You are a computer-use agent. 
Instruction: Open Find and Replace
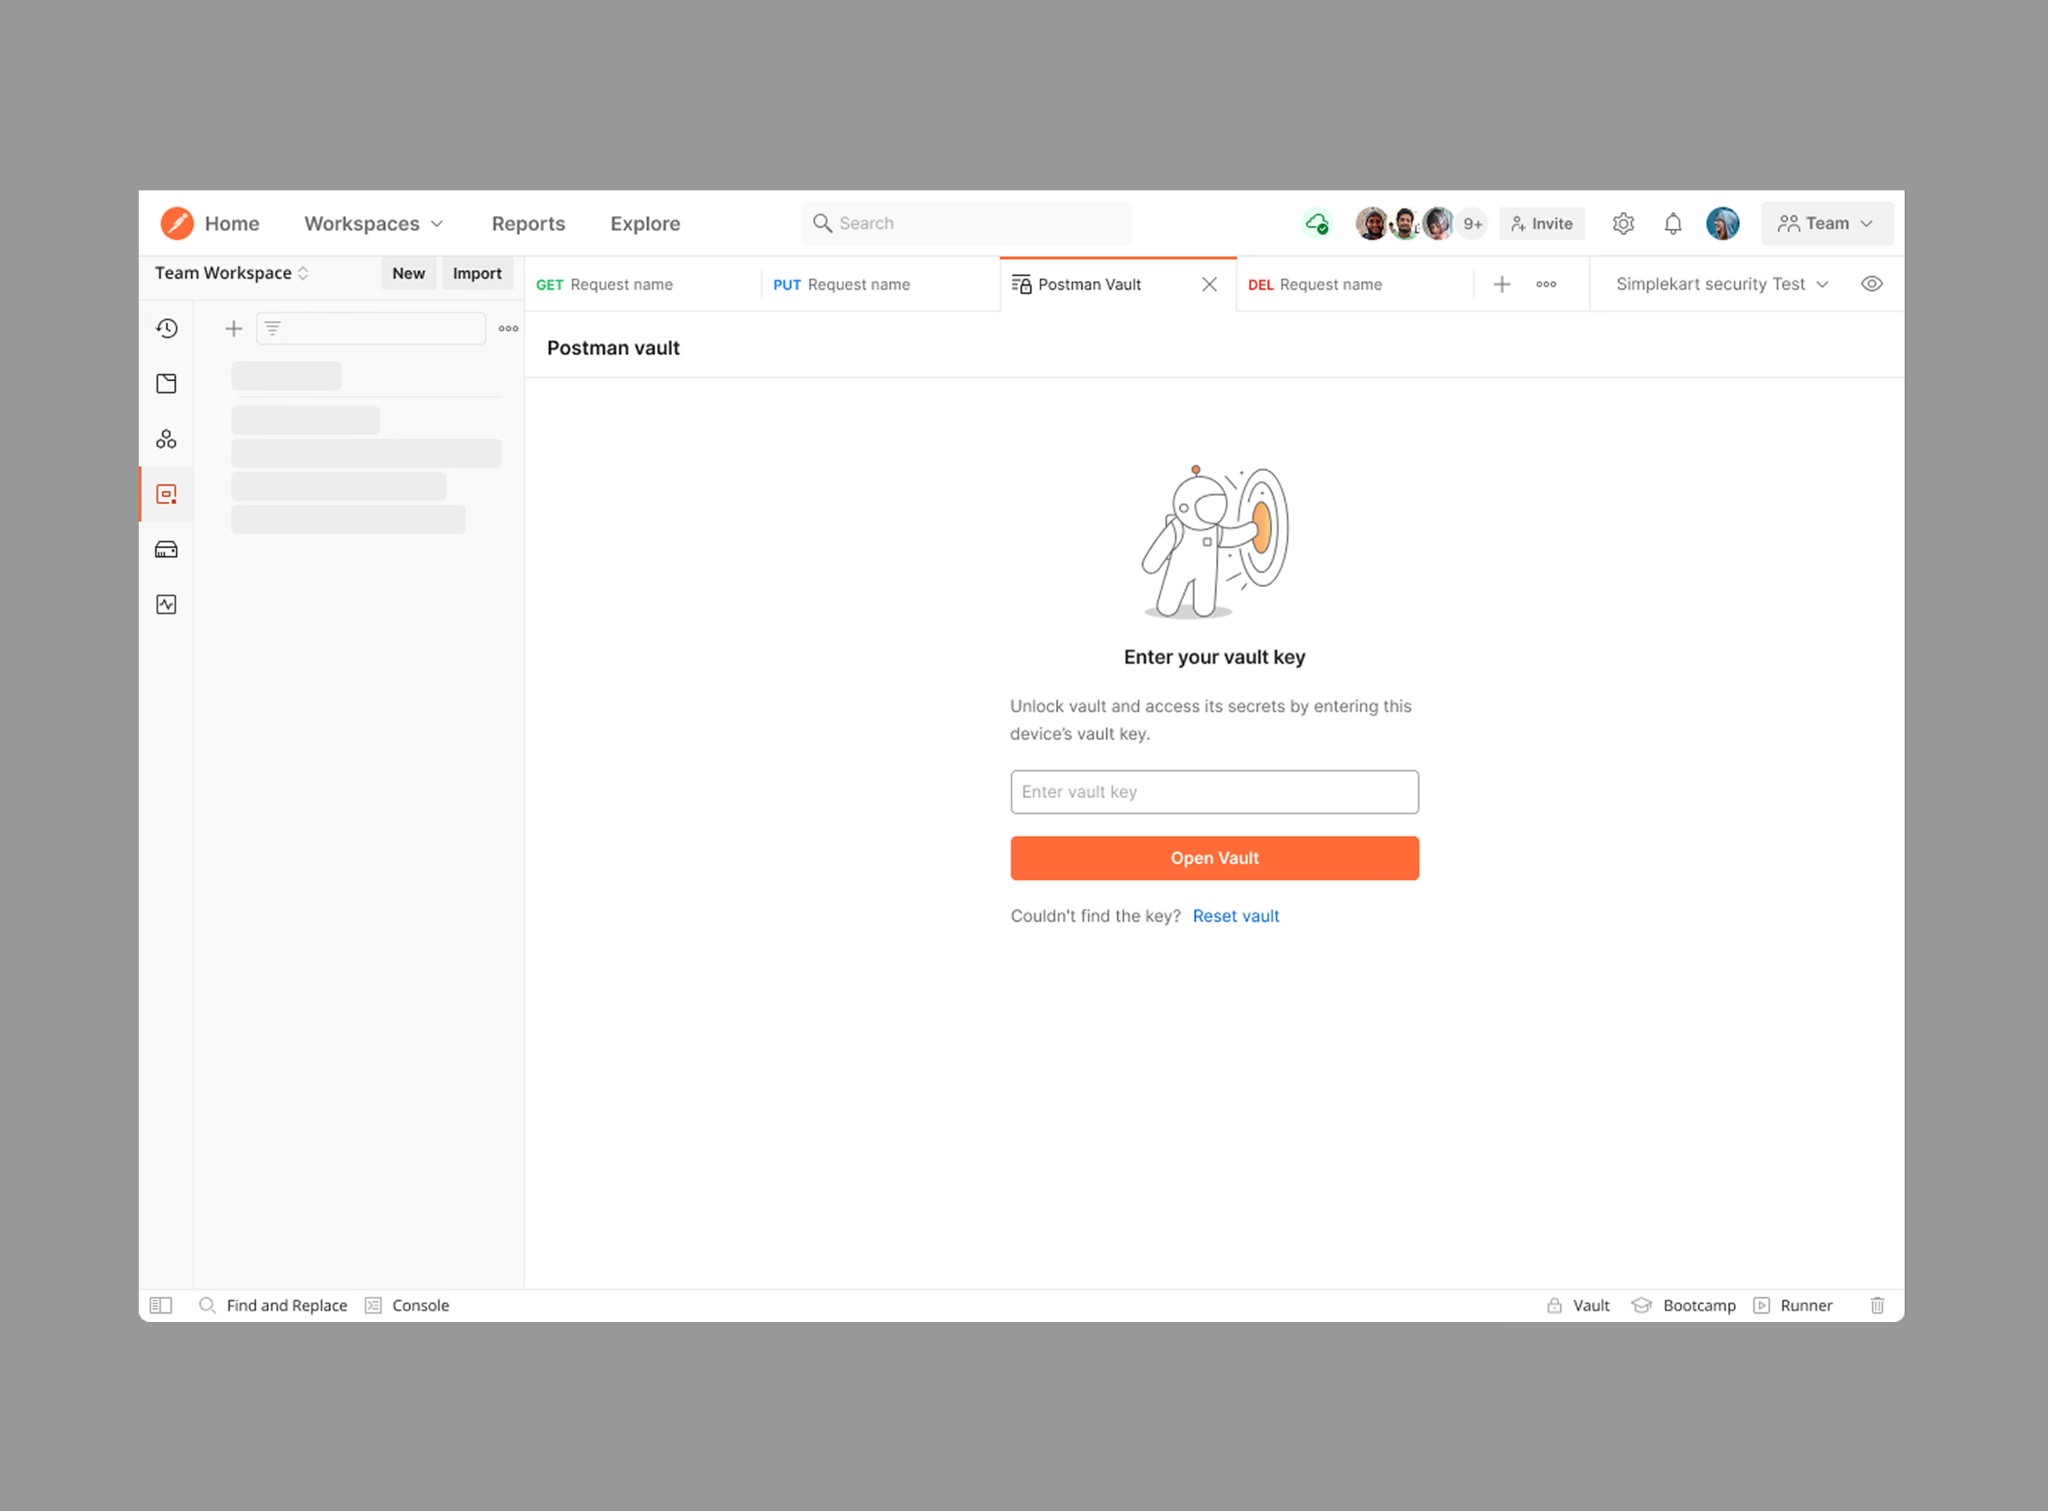click(273, 1305)
